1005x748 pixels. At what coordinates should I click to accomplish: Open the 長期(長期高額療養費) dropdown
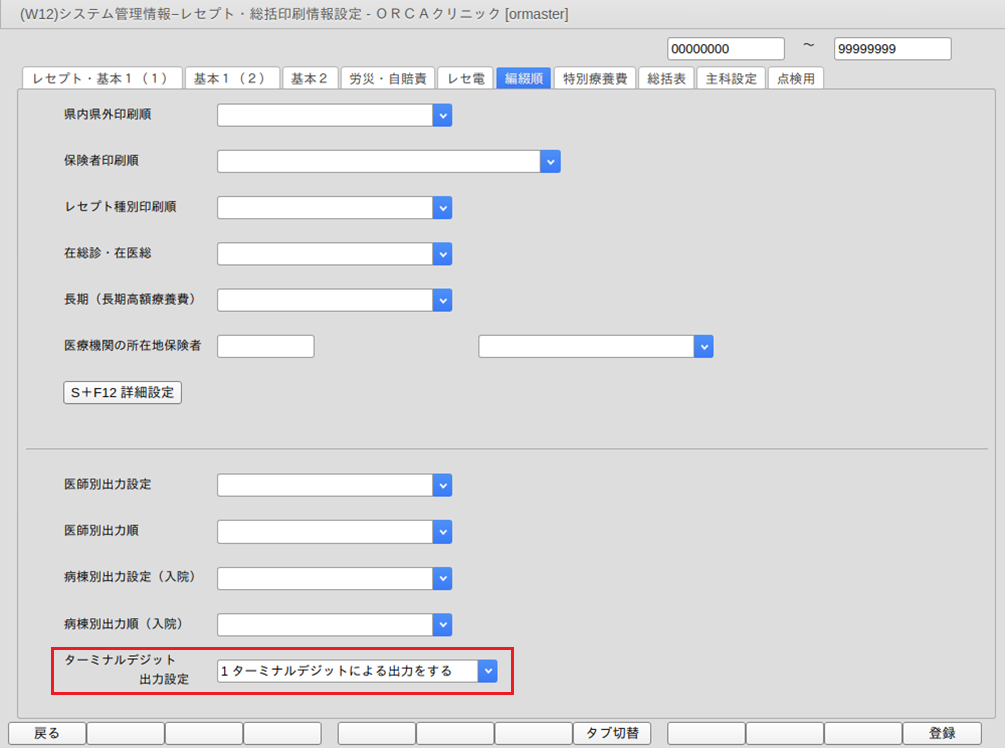coord(442,300)
